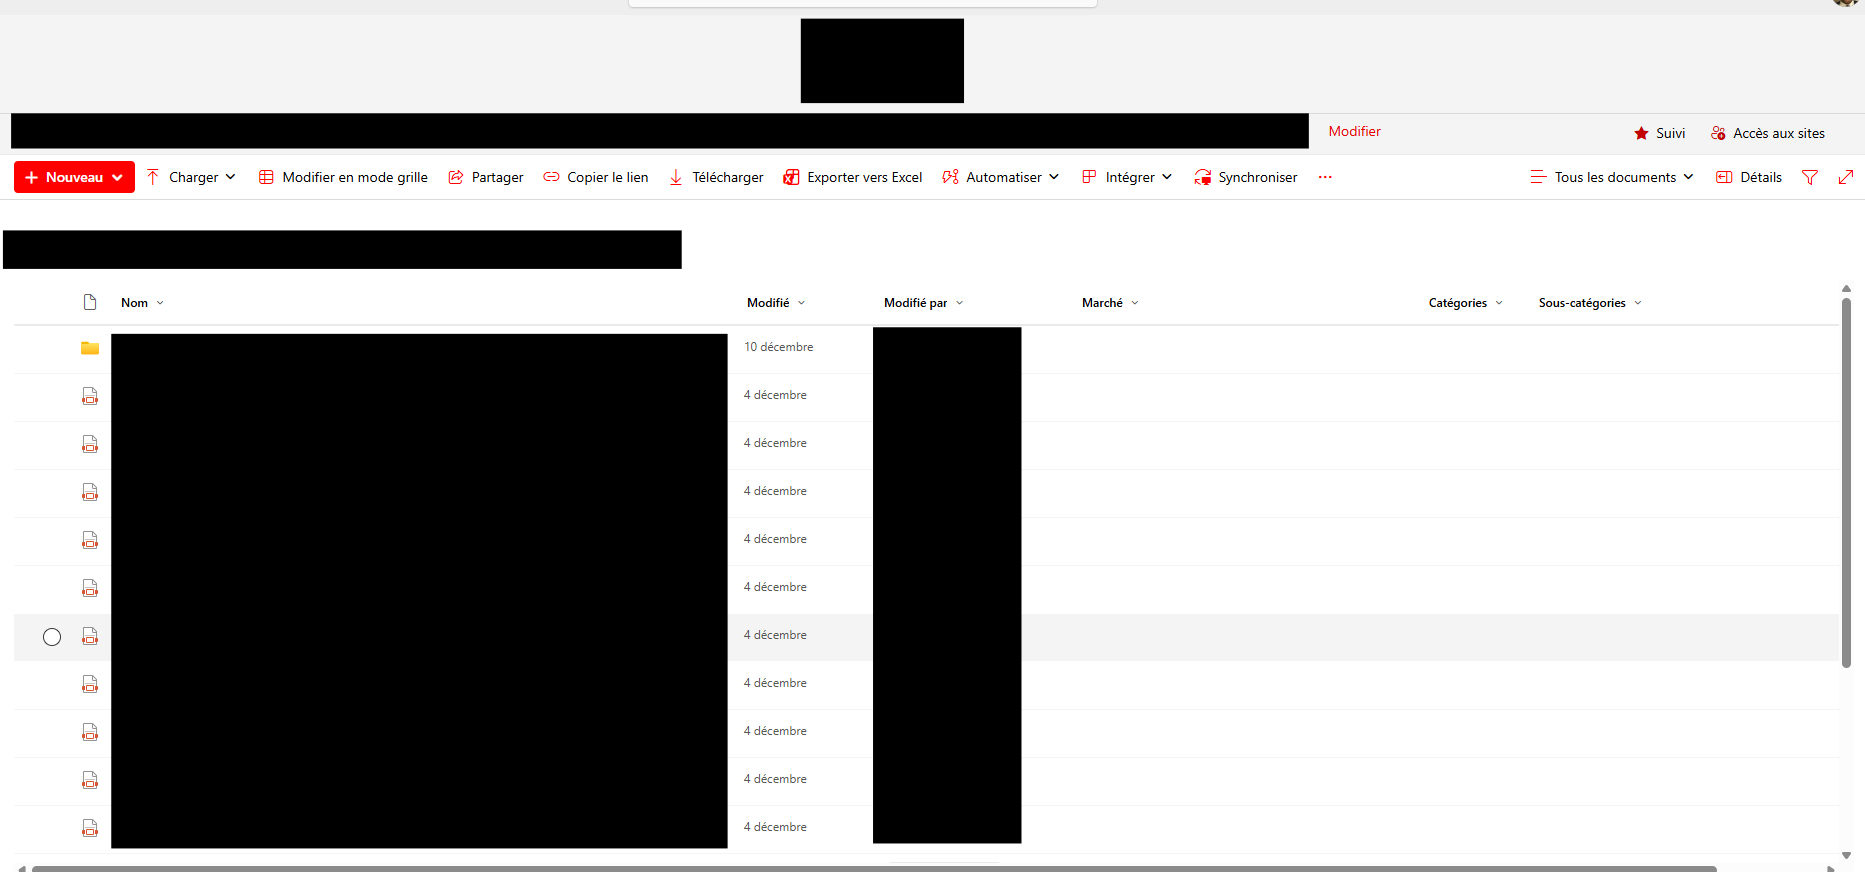
Task: Export the list with Exporter vers Excel
Action: coord(853,177)
